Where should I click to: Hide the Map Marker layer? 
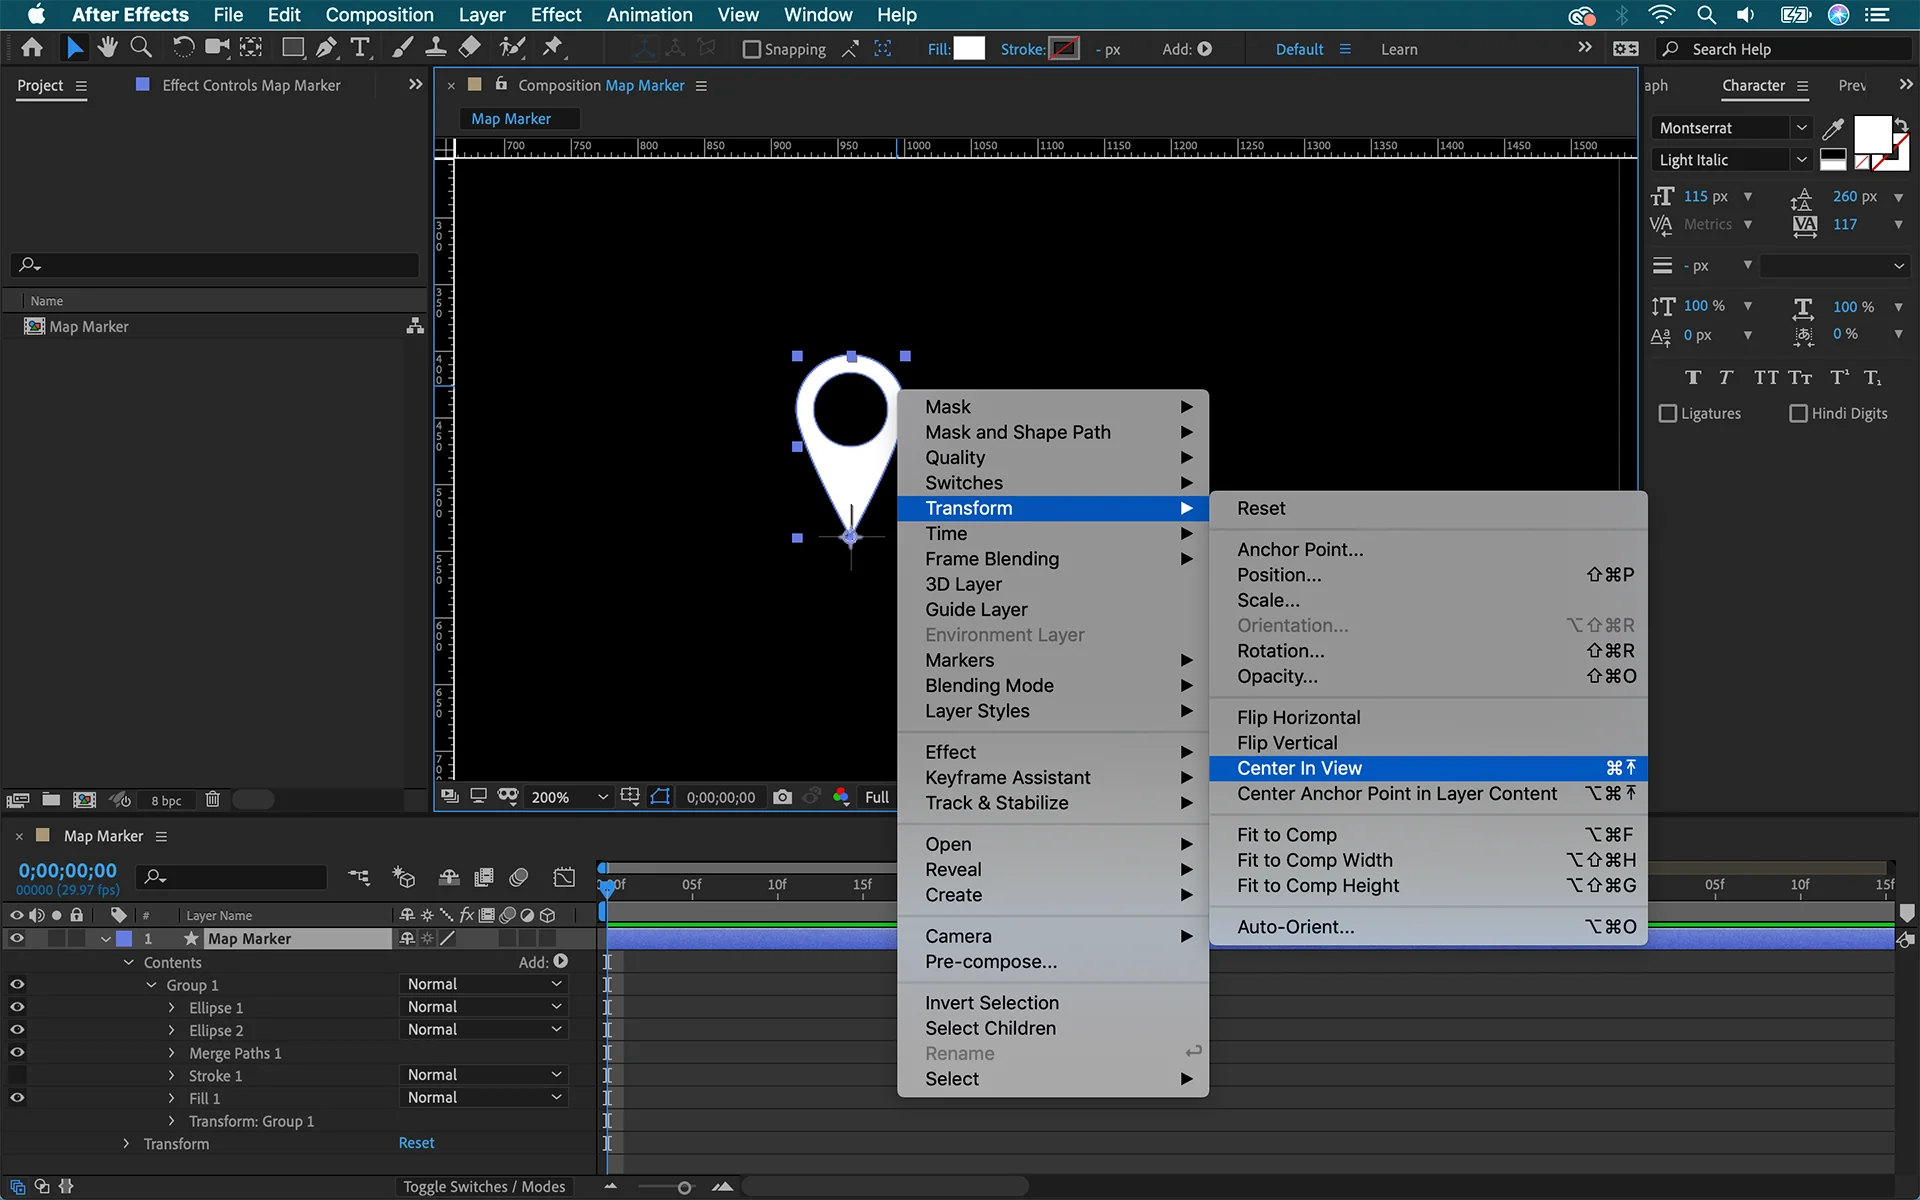tap(16, 939)
